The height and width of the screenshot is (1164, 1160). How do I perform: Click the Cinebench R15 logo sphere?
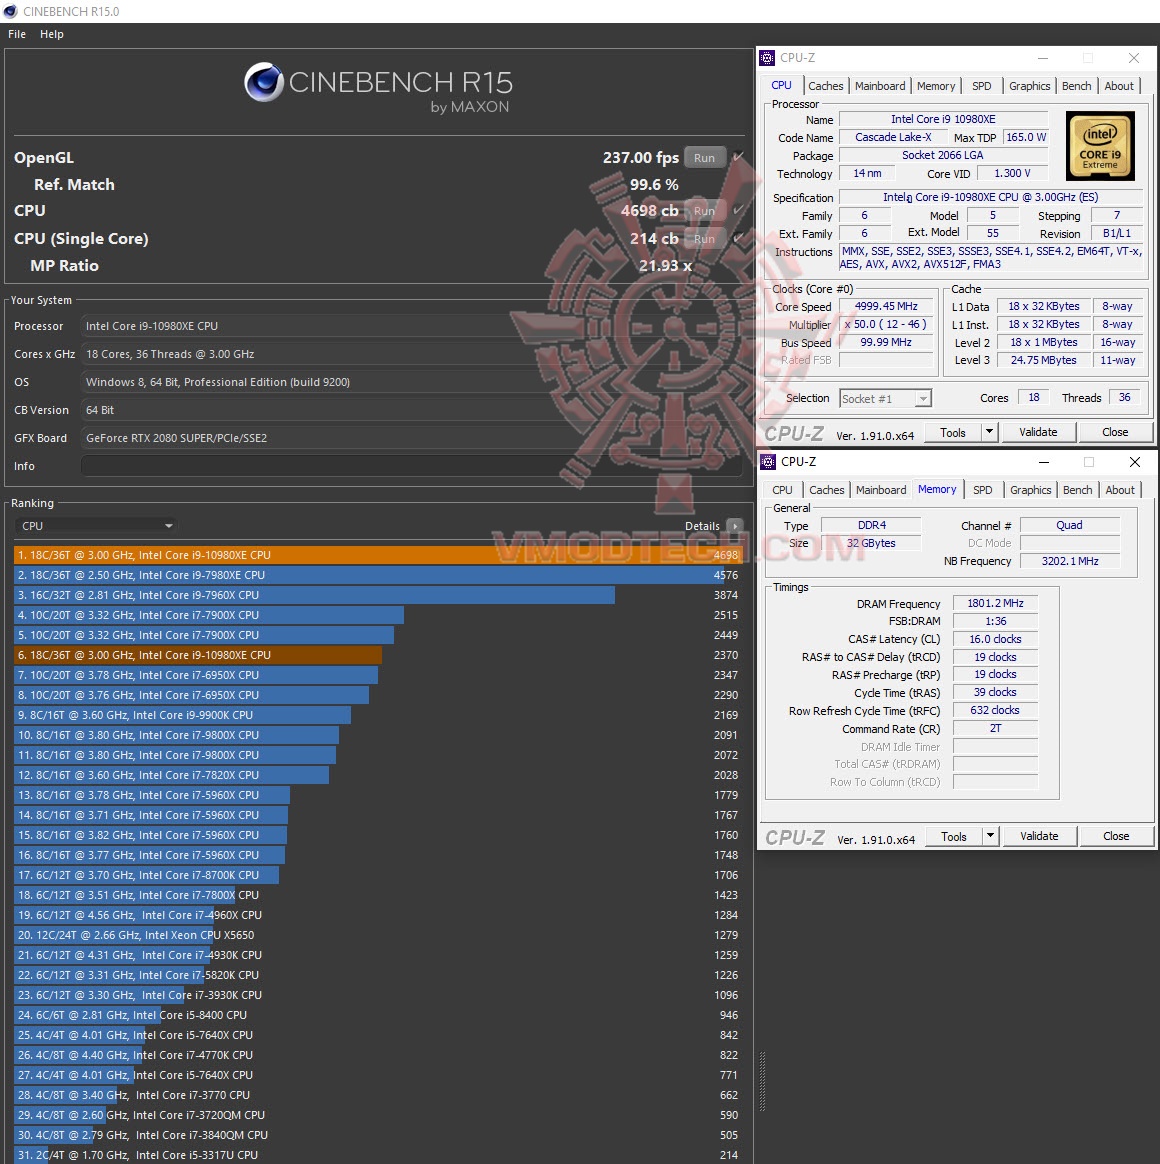264,82
